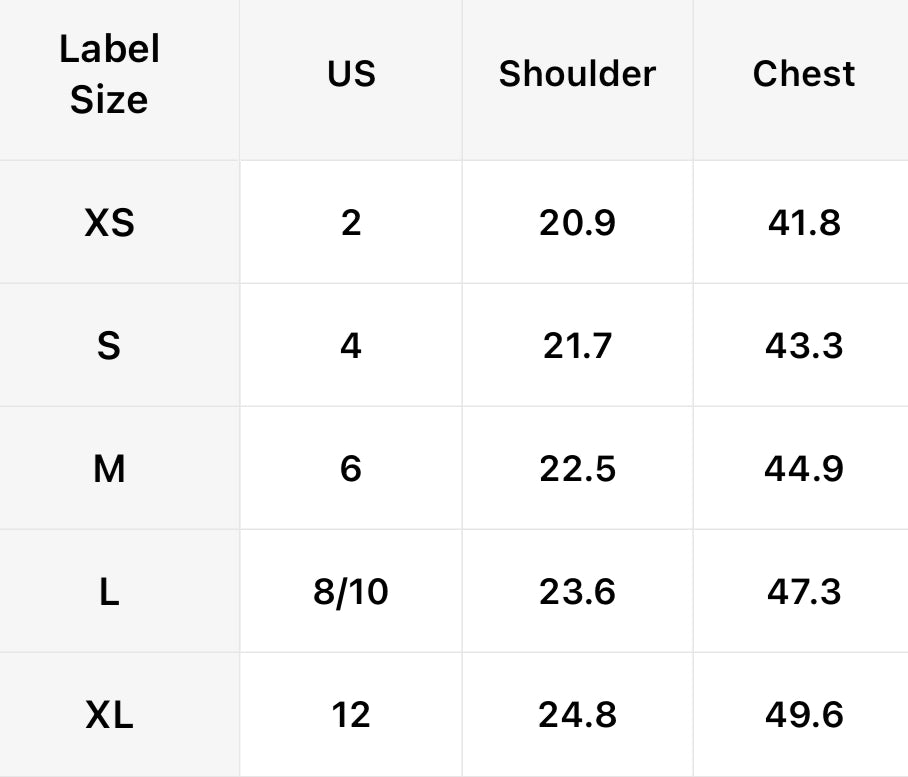This screenshot has height=777, width=908.
Task: Click the 21.7 shoulder value
Action: tap(577, 346)
